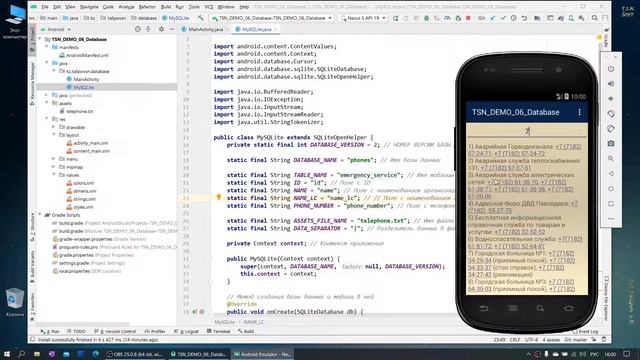Collapse the values folder

(53, 175)
